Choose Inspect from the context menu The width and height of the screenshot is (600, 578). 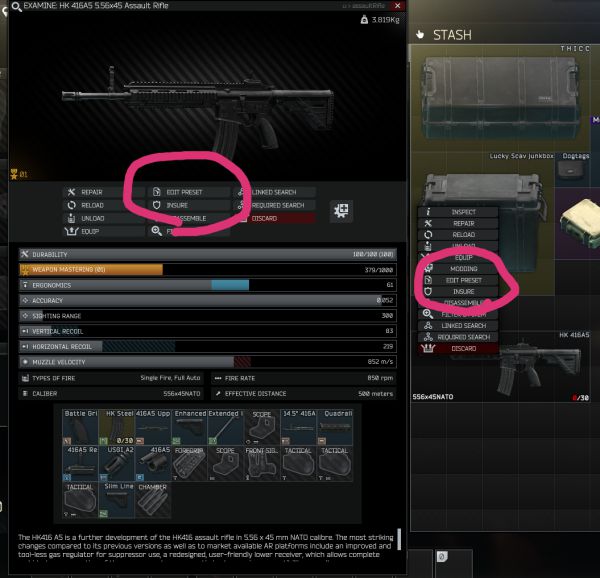click(463, 212)
